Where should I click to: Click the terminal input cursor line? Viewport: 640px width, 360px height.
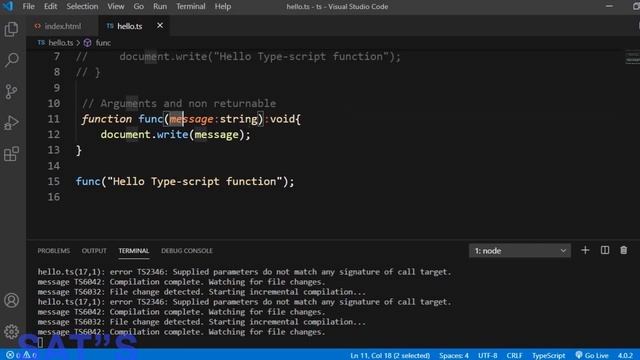tap(40, 342)
